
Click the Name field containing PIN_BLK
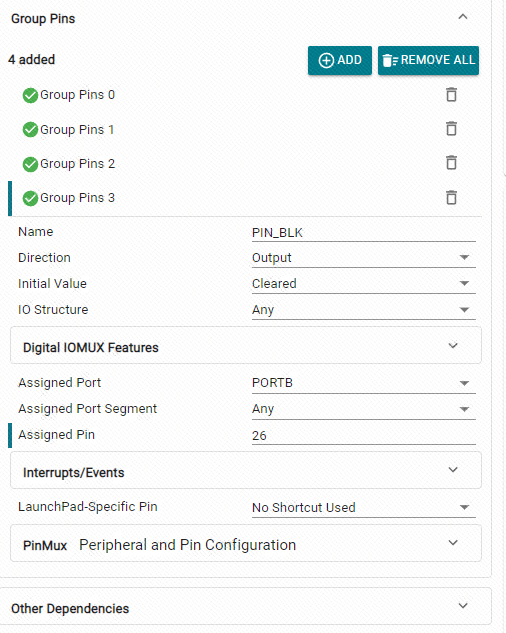[x=363, y=233]
